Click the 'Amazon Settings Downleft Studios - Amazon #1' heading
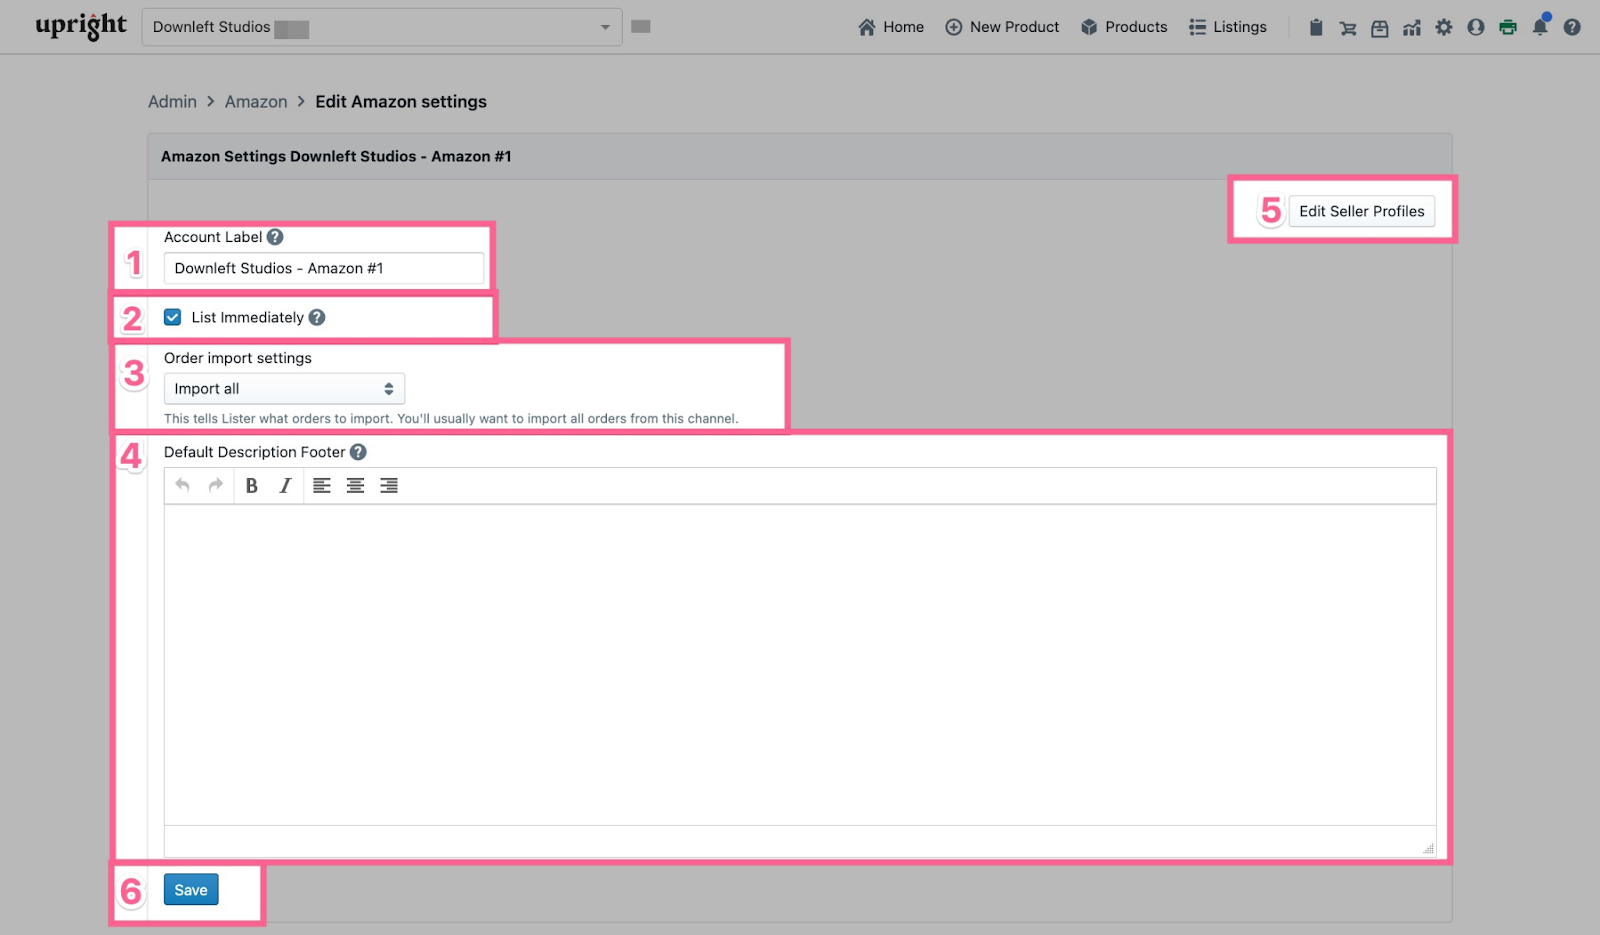Viewport: 1600px width, 935px height. click(x=336, y=157)
